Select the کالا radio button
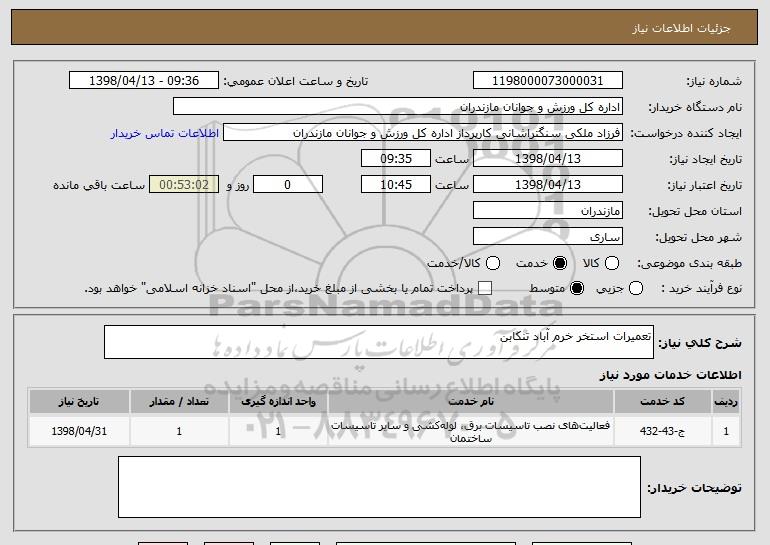 (x=612, y=263)
